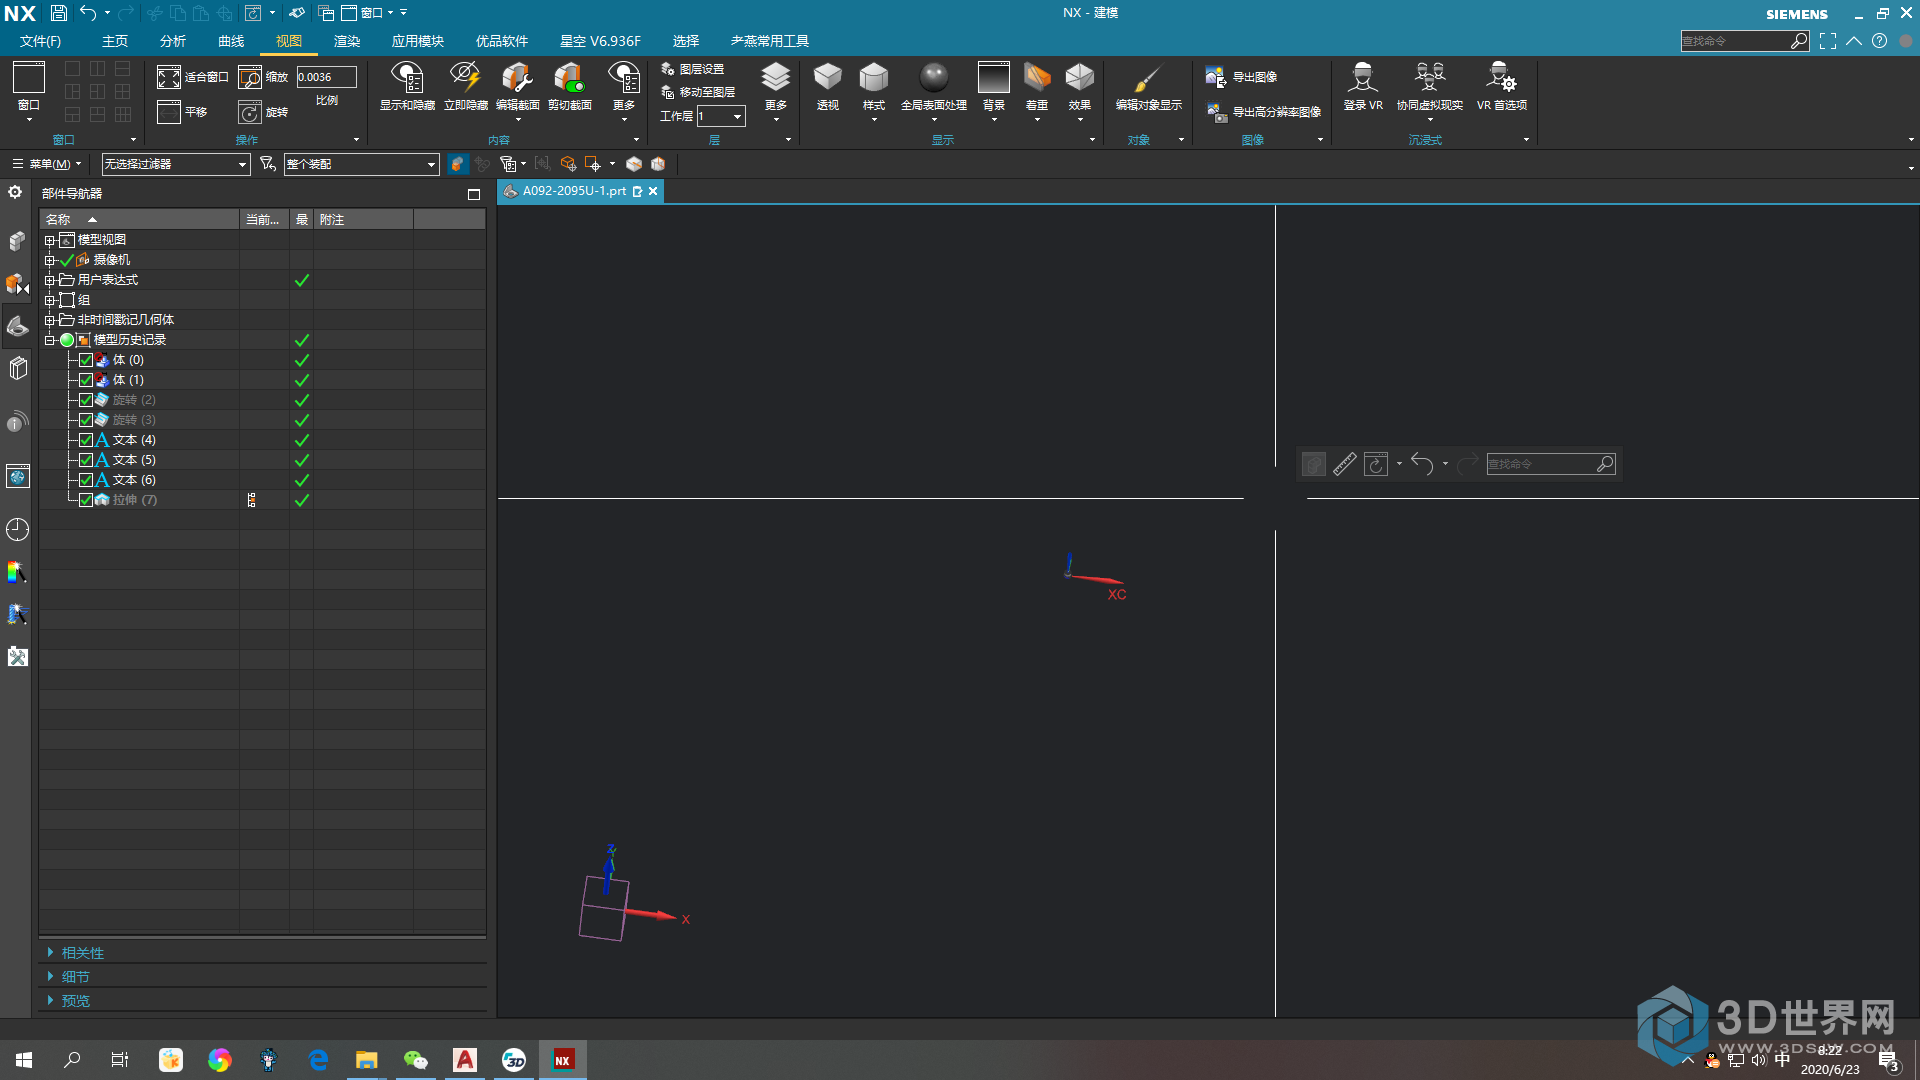This screenshot has height=1080, width=1920.
Task: Click 登录 VR icon
Action: click(1363, 78)
